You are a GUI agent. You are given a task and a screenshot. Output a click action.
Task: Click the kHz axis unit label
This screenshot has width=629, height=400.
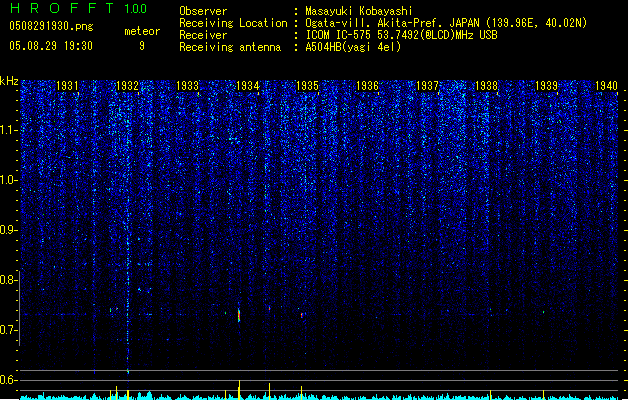coord(9,81)
